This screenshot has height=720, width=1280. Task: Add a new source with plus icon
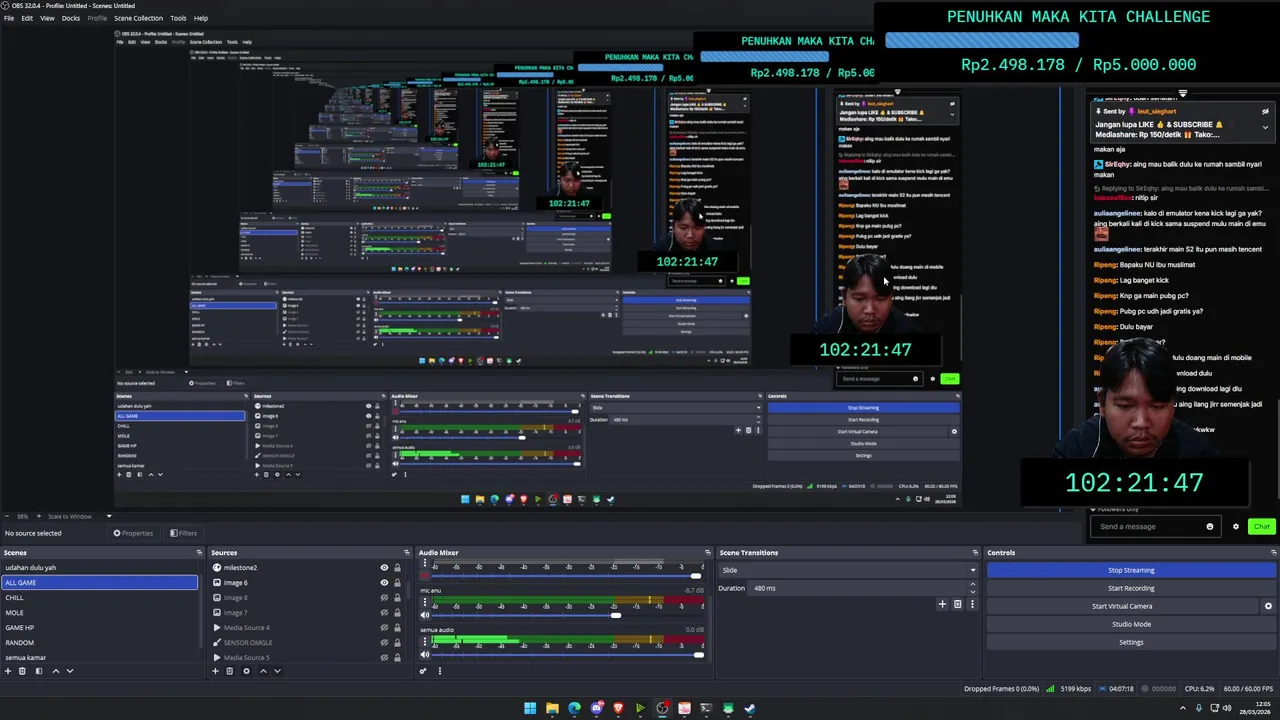coord(215,671)
